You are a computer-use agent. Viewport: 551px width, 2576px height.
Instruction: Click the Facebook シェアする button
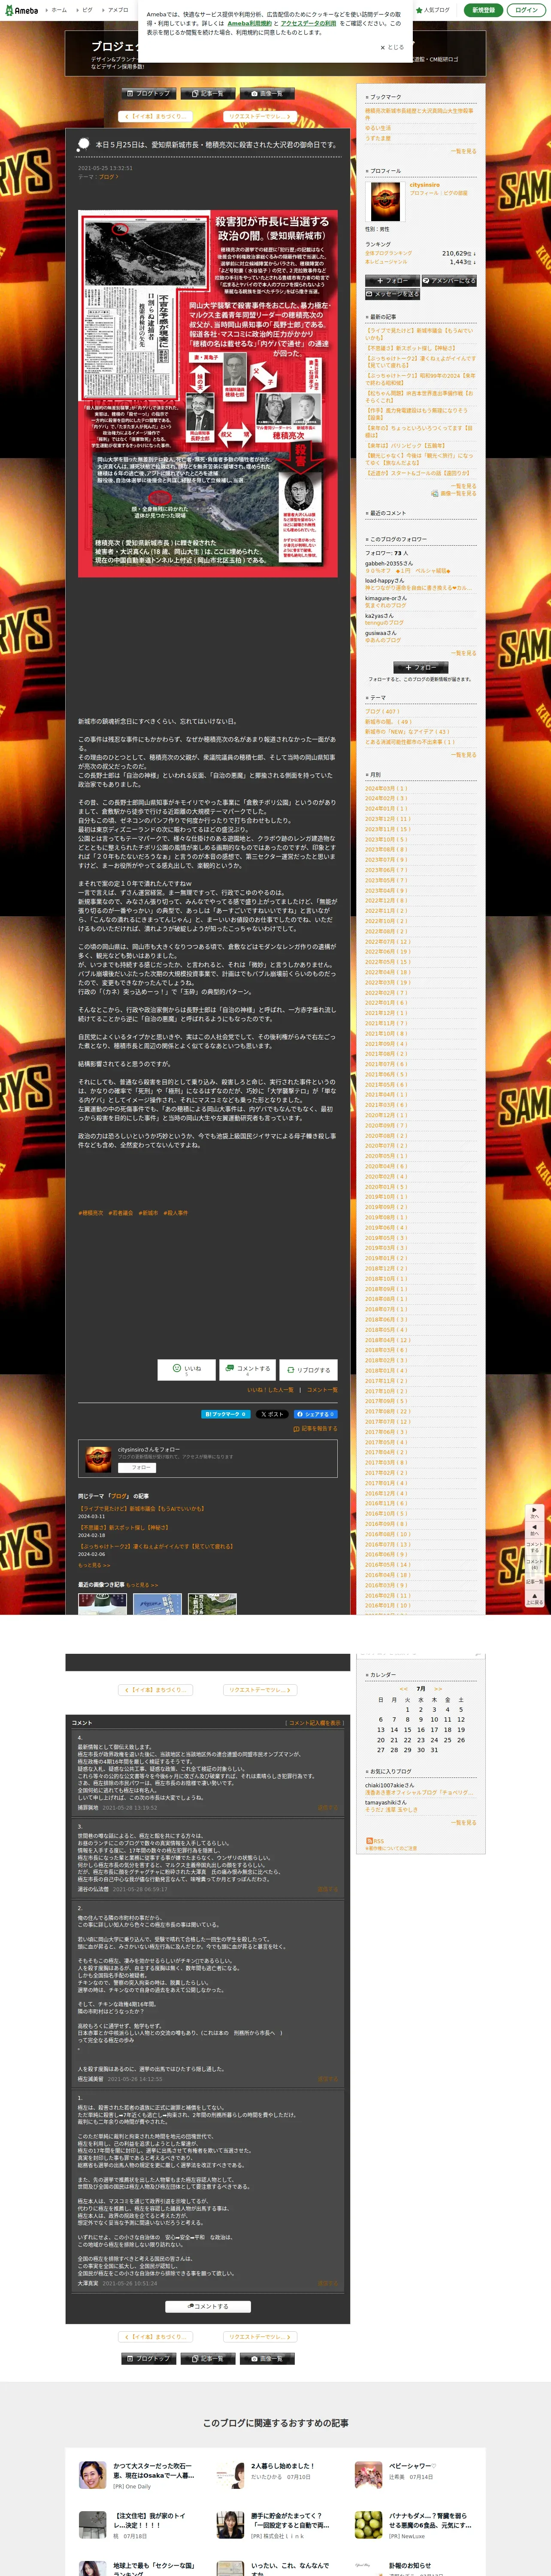coord(315,1414)
